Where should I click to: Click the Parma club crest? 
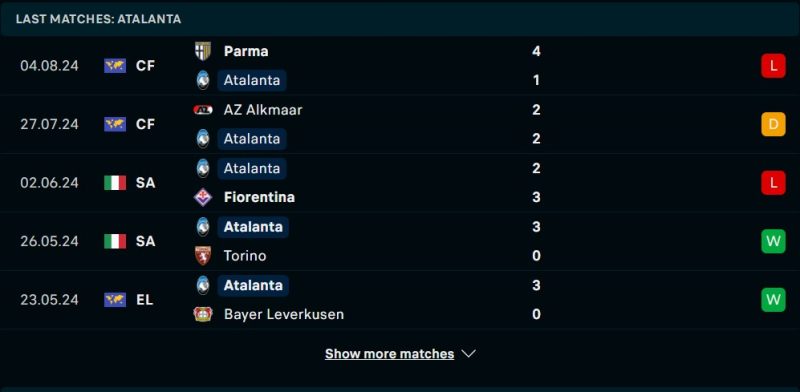tap(203, 51)
